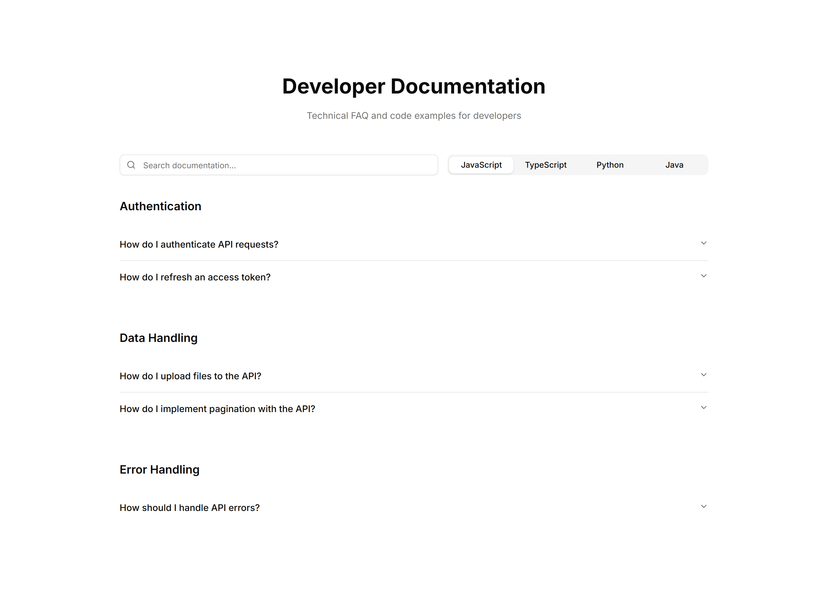
Task: Expand 'How do I upload files to the API?'
Action: click(x=413, y=376)
